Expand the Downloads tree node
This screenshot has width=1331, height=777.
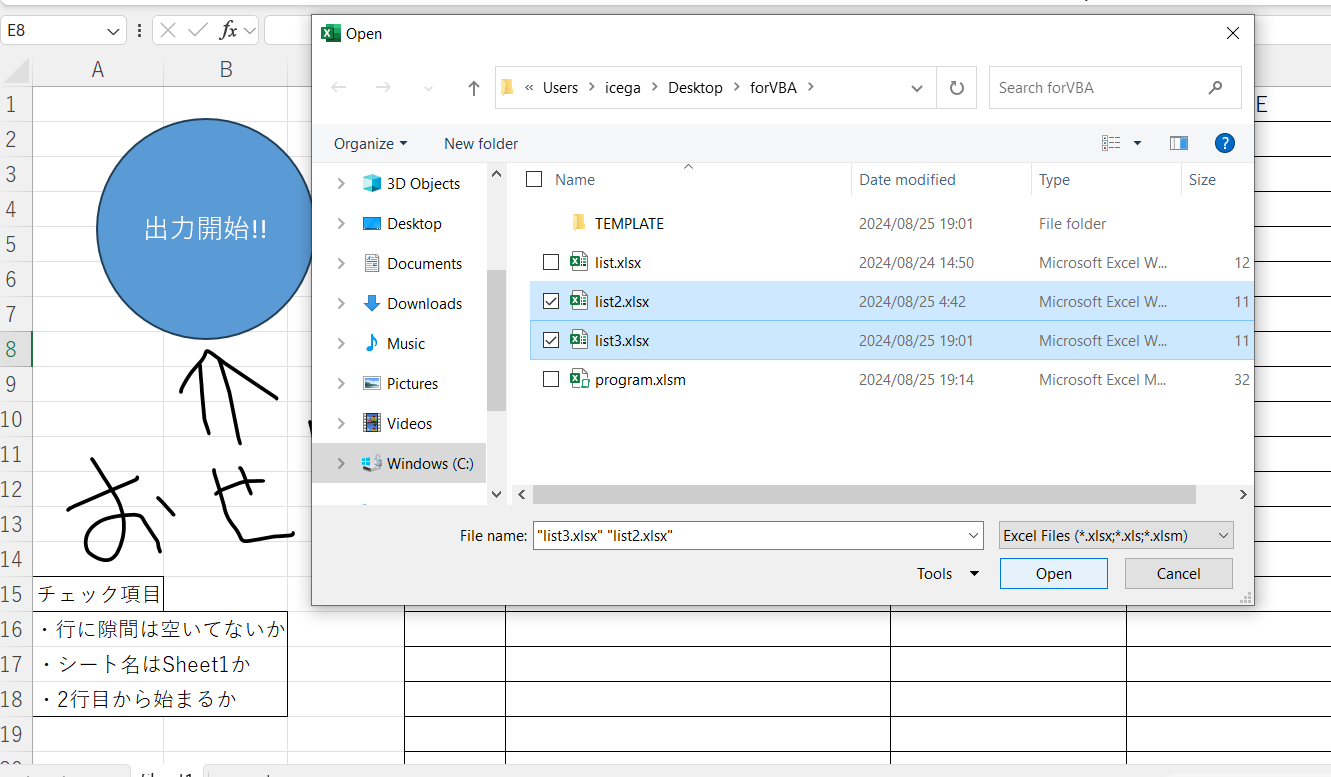point(341,303)
